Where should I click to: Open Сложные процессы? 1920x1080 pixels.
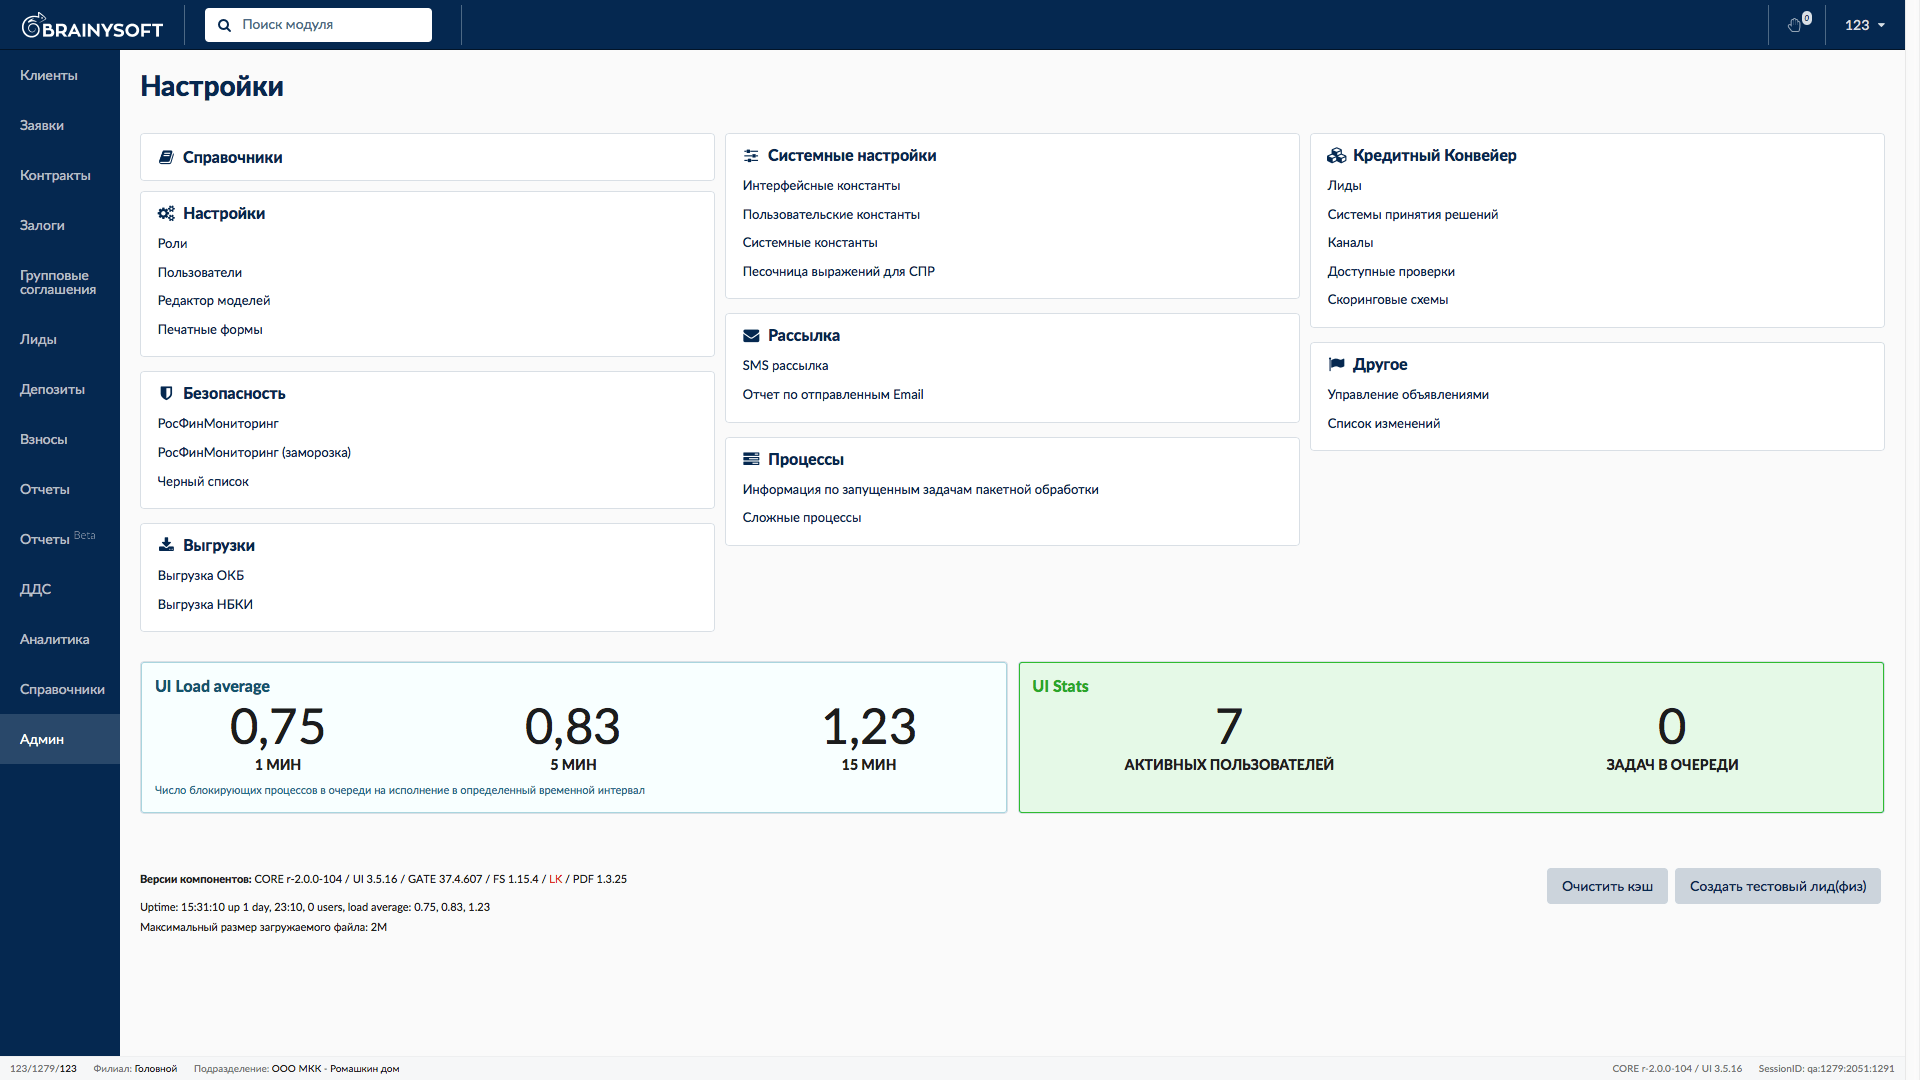point(801,517)
